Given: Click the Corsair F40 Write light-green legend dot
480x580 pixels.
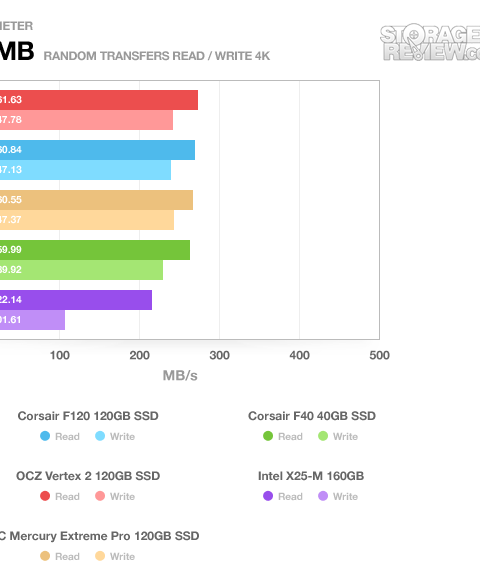Looking at the screenshot, I should [x=323, y=436].
